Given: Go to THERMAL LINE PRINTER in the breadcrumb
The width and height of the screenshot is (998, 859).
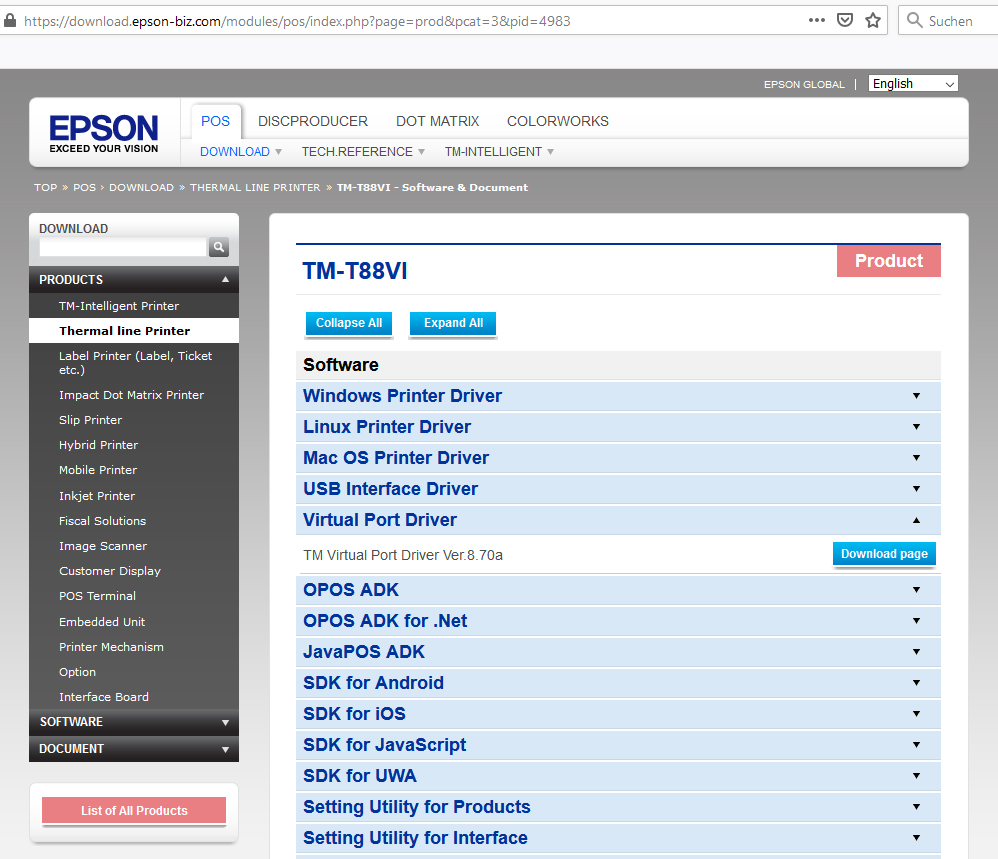Looking at the screenshot, I should (255, 188).
